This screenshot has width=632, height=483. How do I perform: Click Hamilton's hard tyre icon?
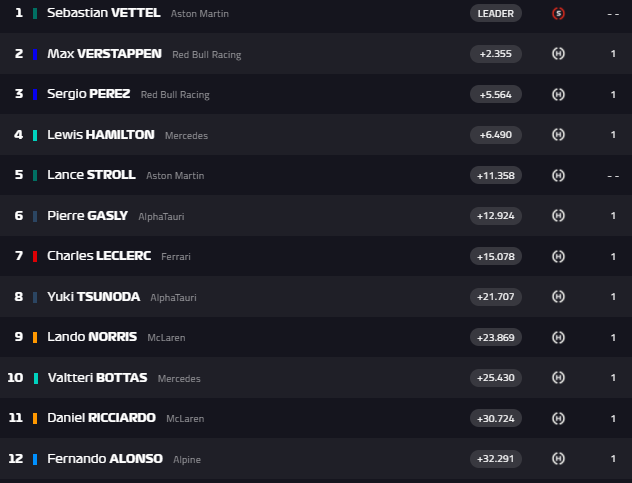tap(558, 135)
